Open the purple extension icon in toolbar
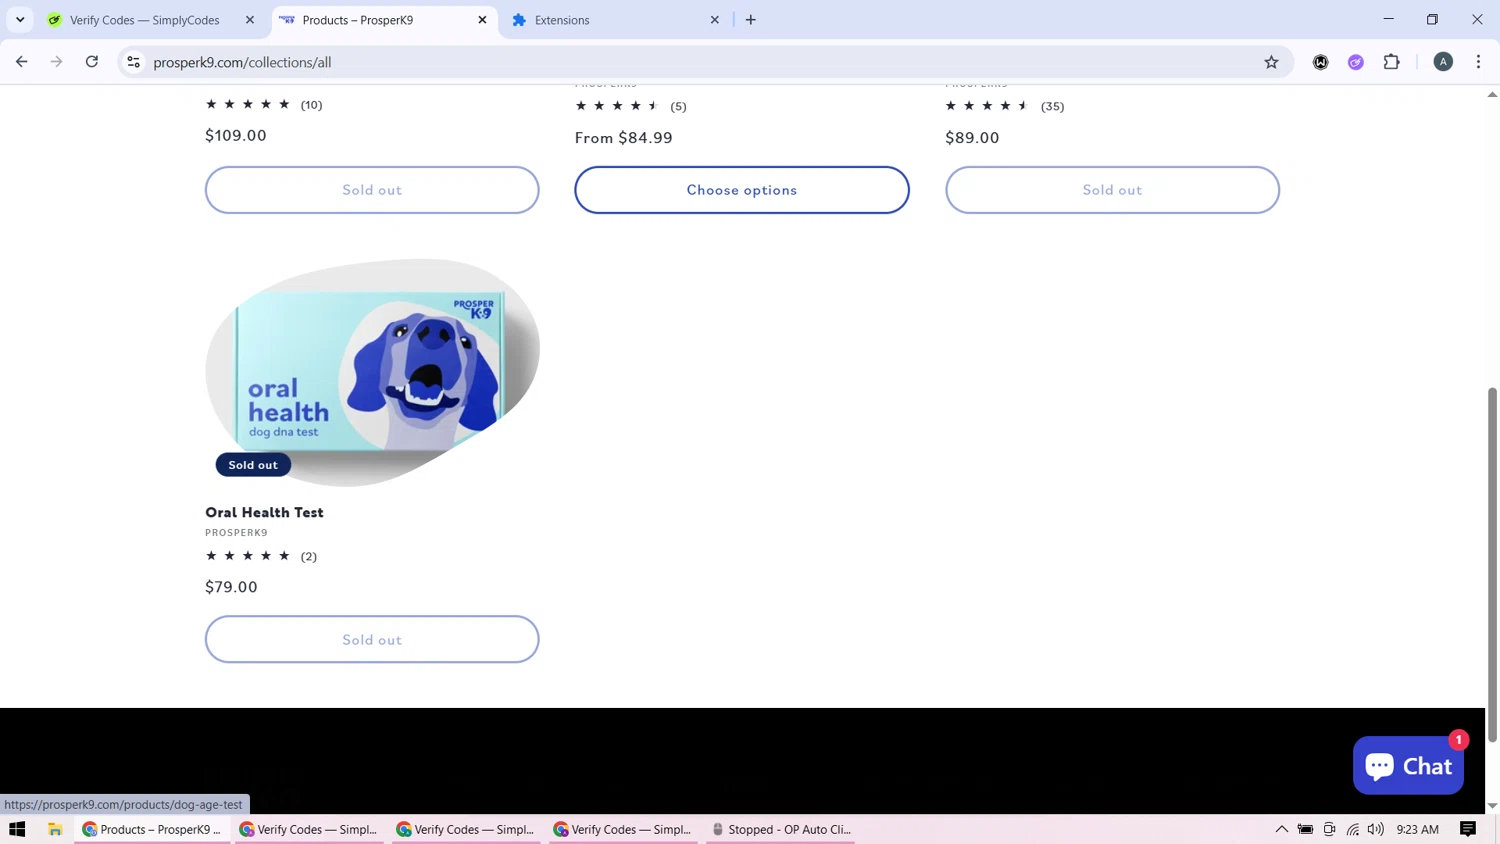 pyautogui.click(x=1355, y=62)
